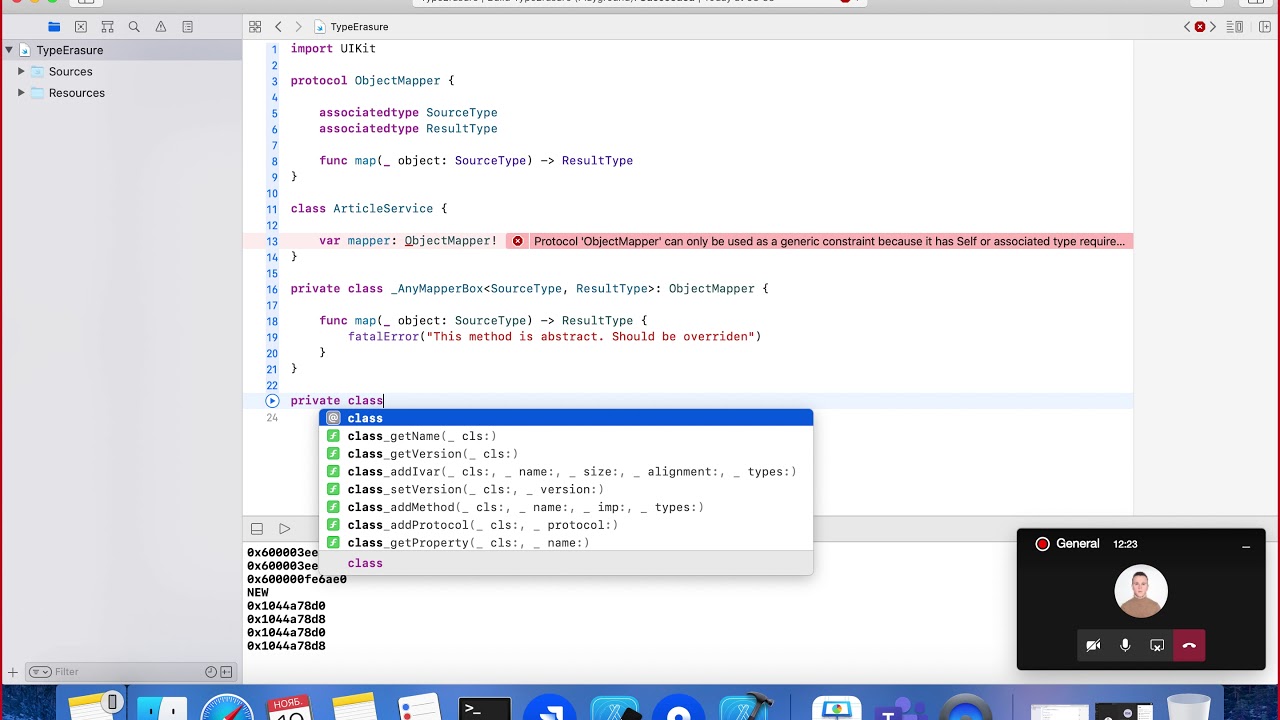
Task: Choose class_getVersion completion suggestion
Action: click(x=566, y=454)
